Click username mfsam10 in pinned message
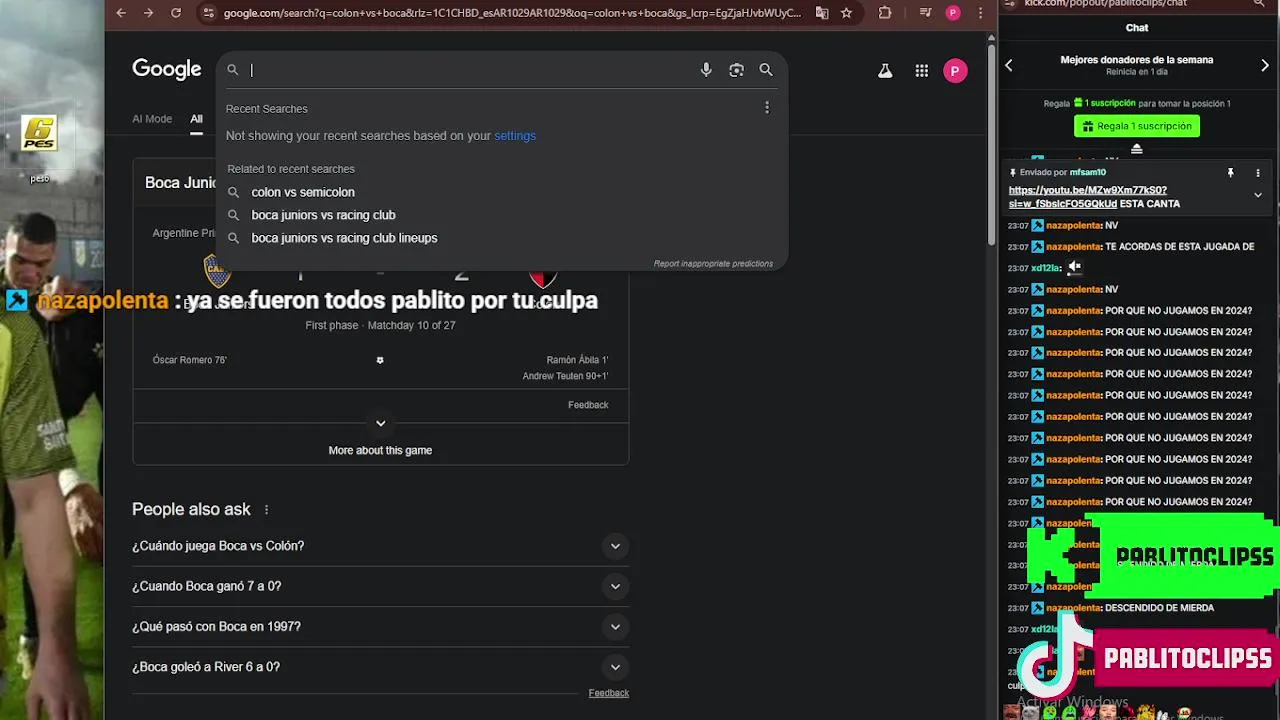 pyautogui.click(x=1088, y=173)
